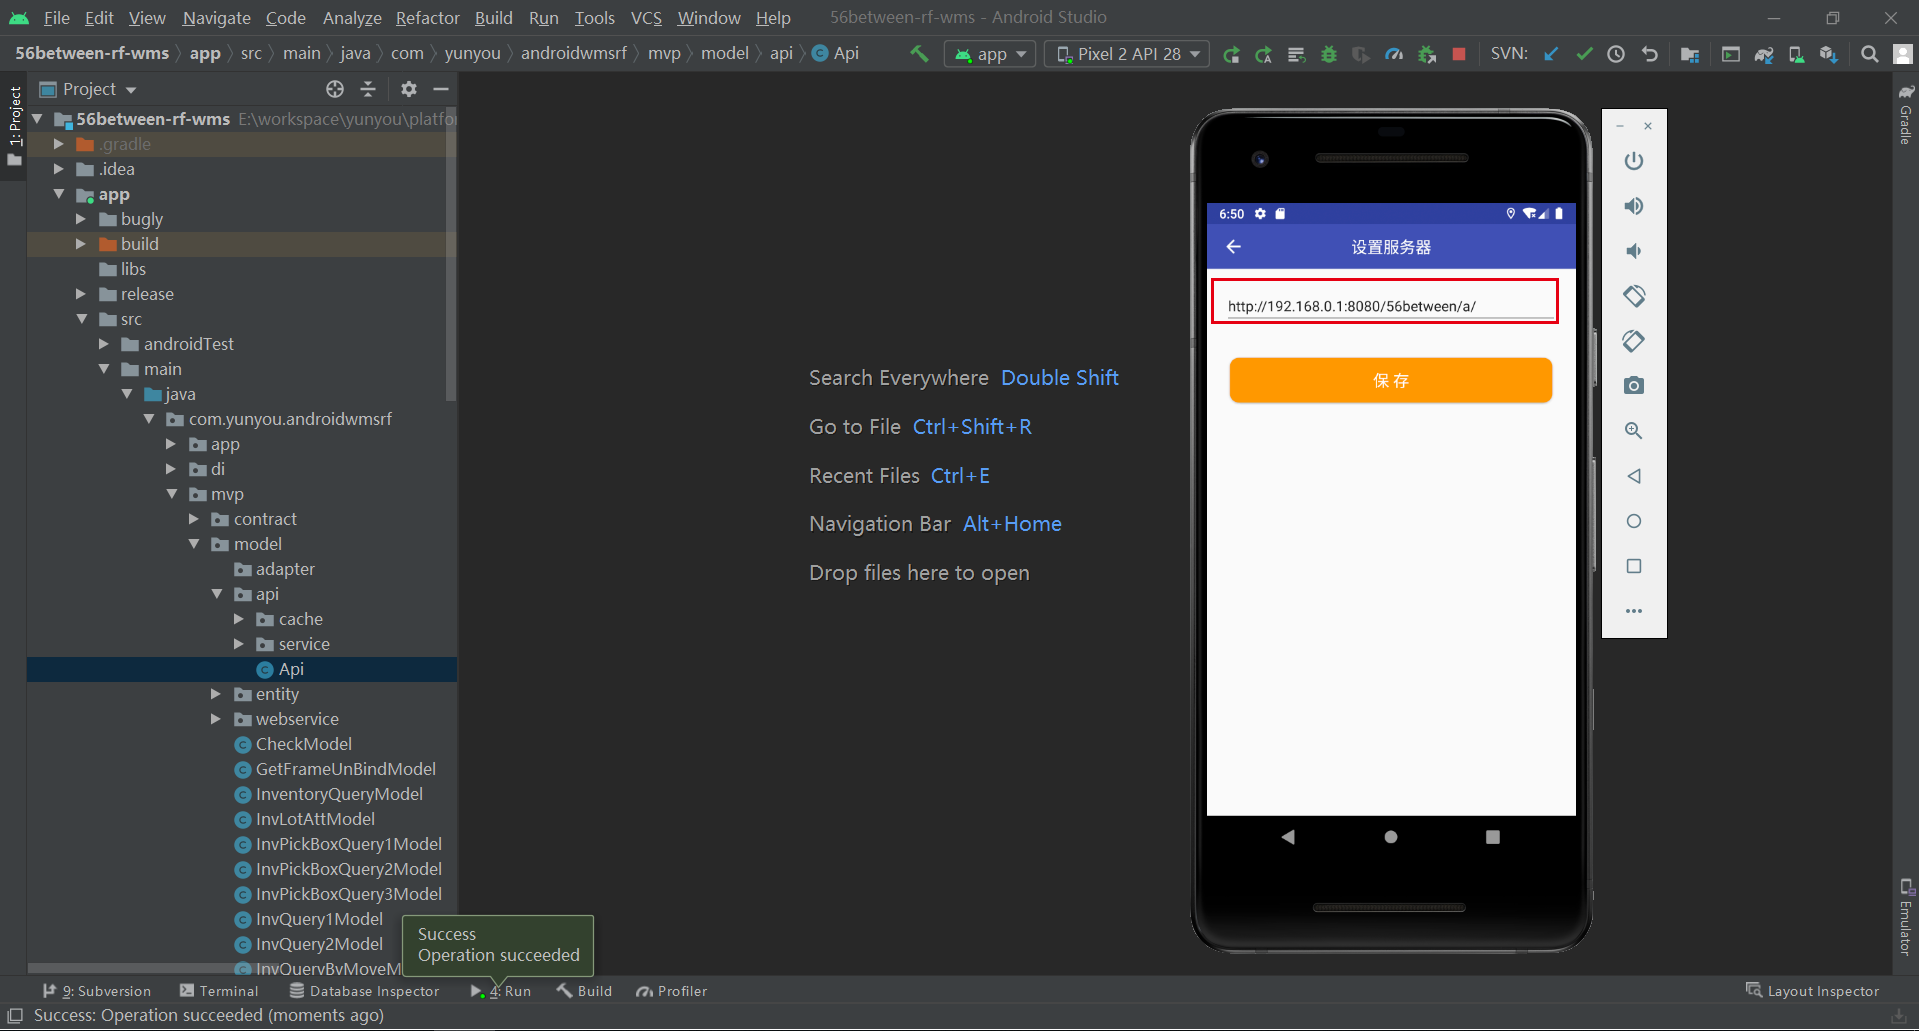The image size is (1919, 1031).
Task: Expand the contract package
Action: click(194, 519)
